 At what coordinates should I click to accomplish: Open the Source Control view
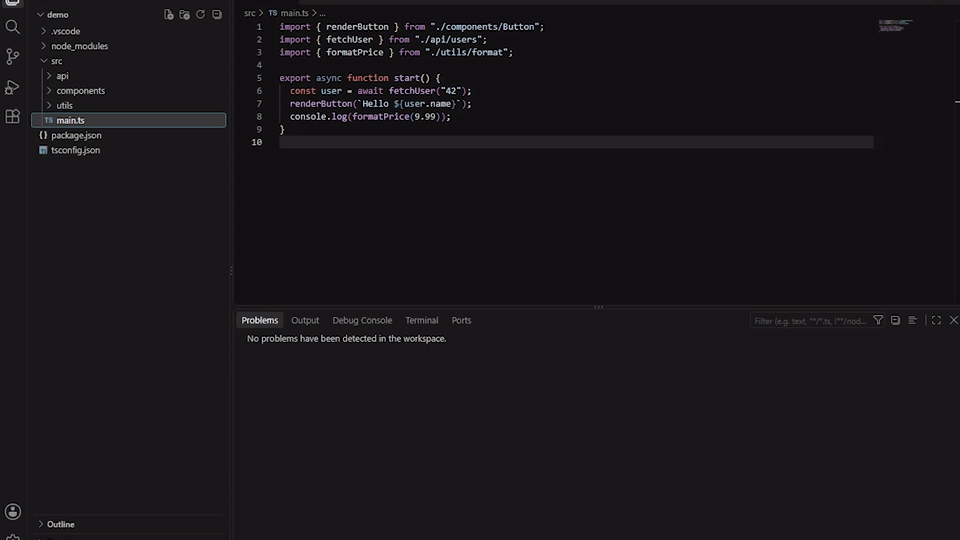(x=12, y=56)
